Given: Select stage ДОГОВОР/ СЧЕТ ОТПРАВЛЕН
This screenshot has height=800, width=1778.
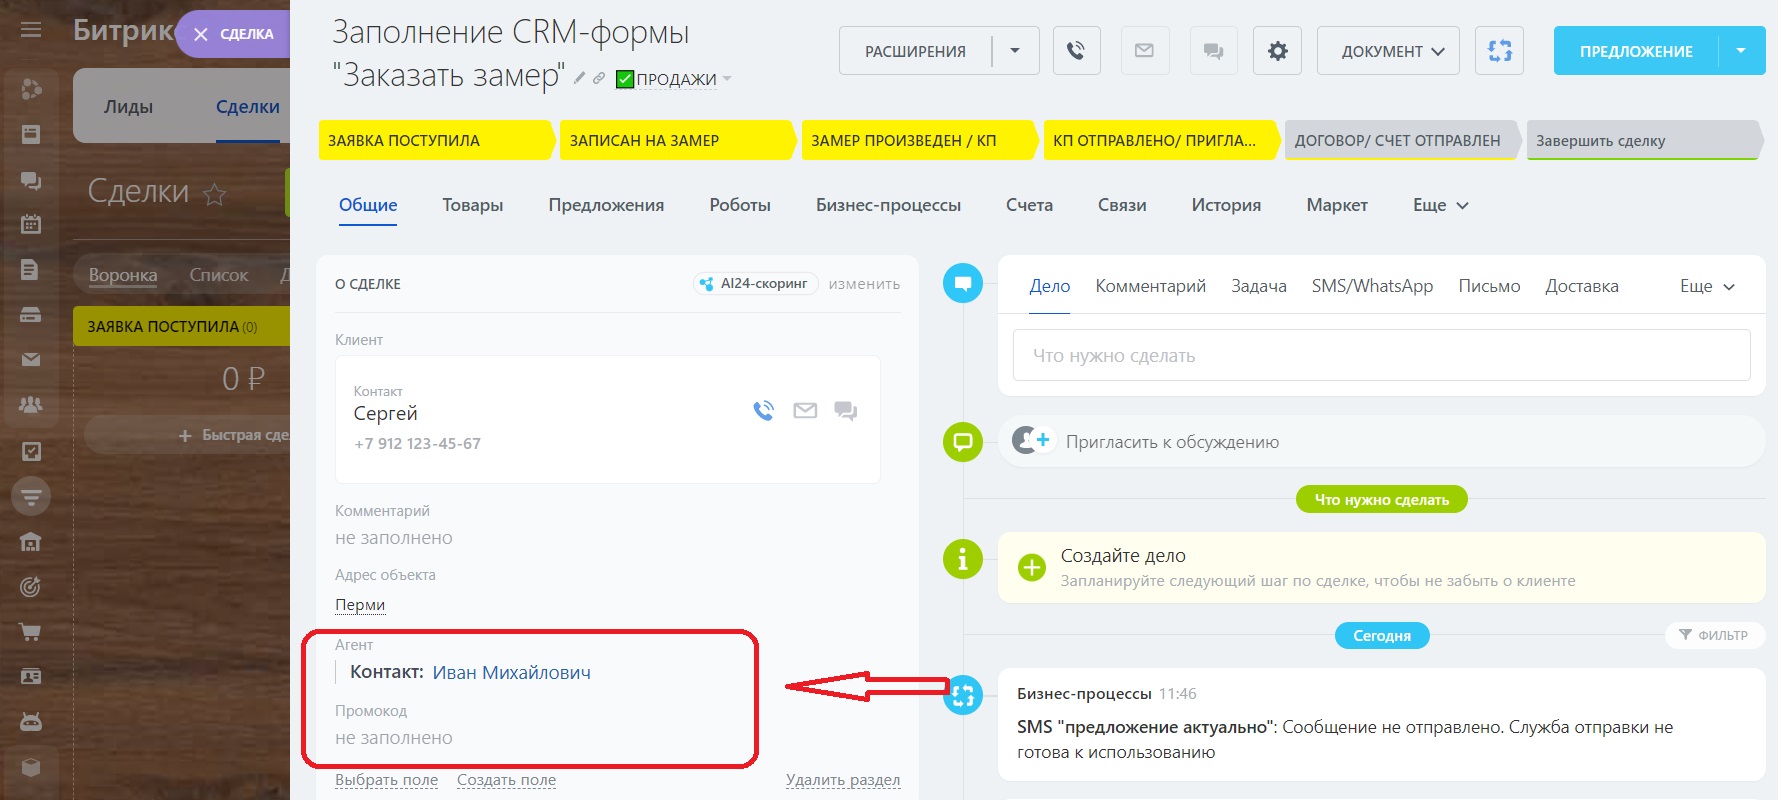Looking at the screenshot, I should point(1397,141).
